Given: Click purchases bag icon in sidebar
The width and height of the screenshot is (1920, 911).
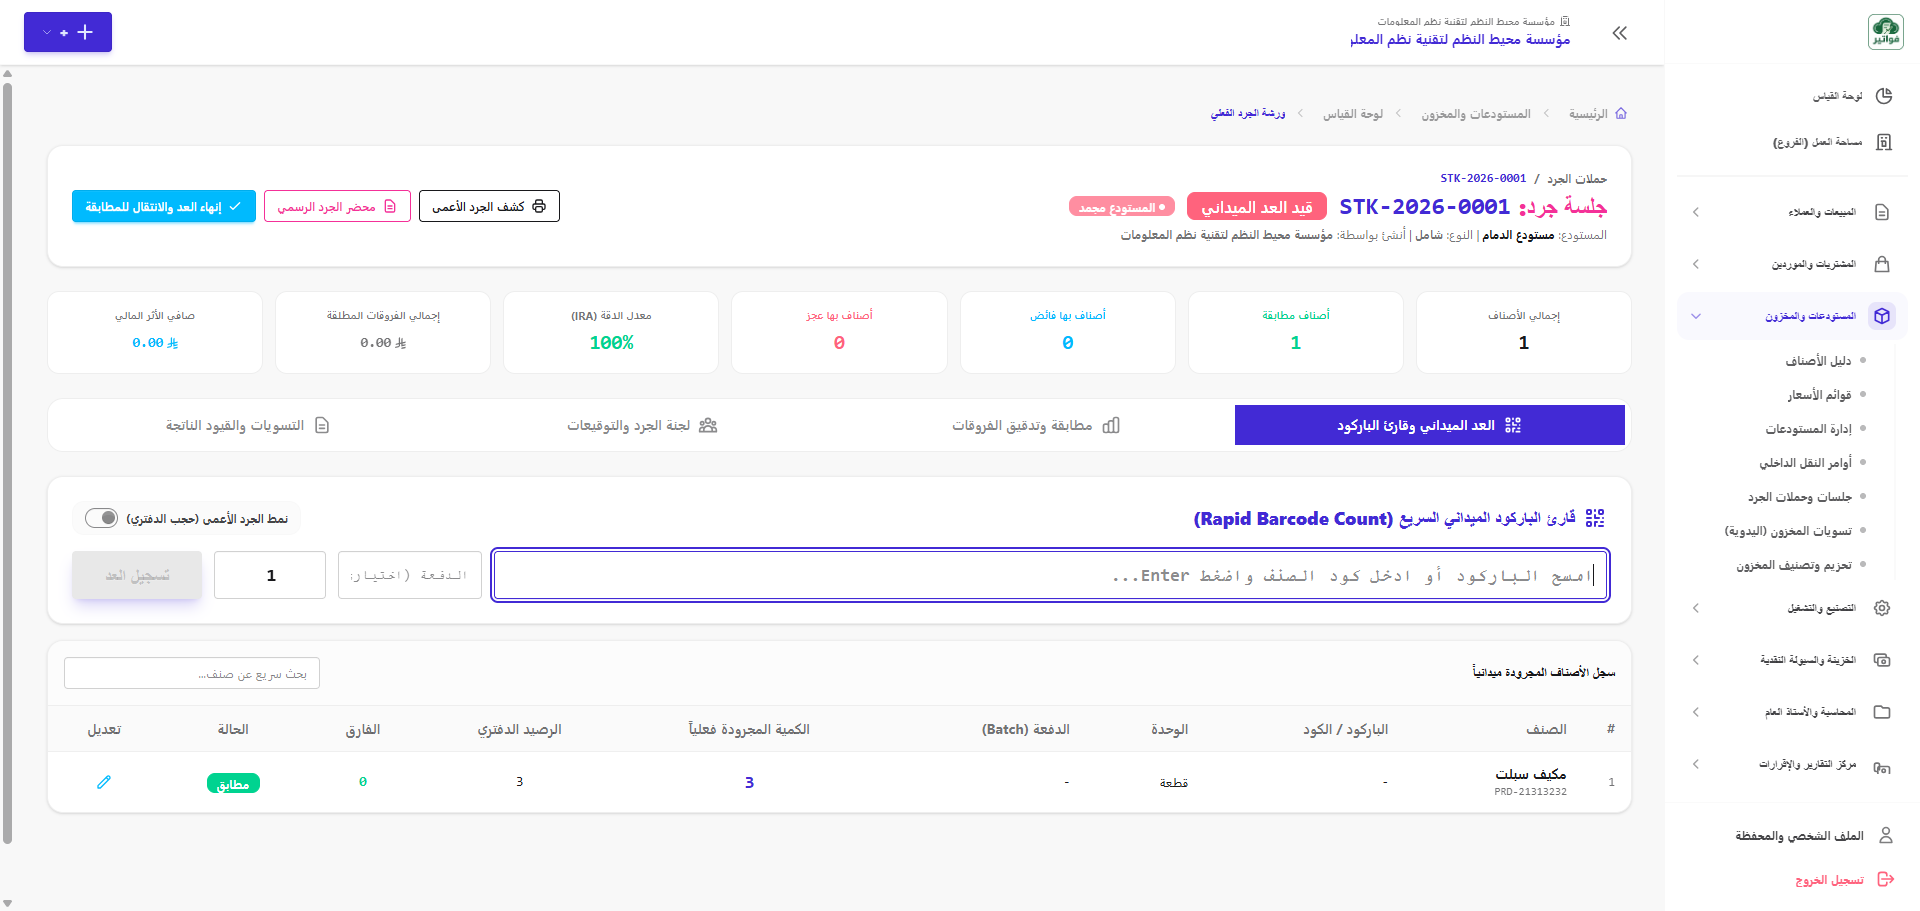Looking at the screenshot, I should [x=1882, y=264].
